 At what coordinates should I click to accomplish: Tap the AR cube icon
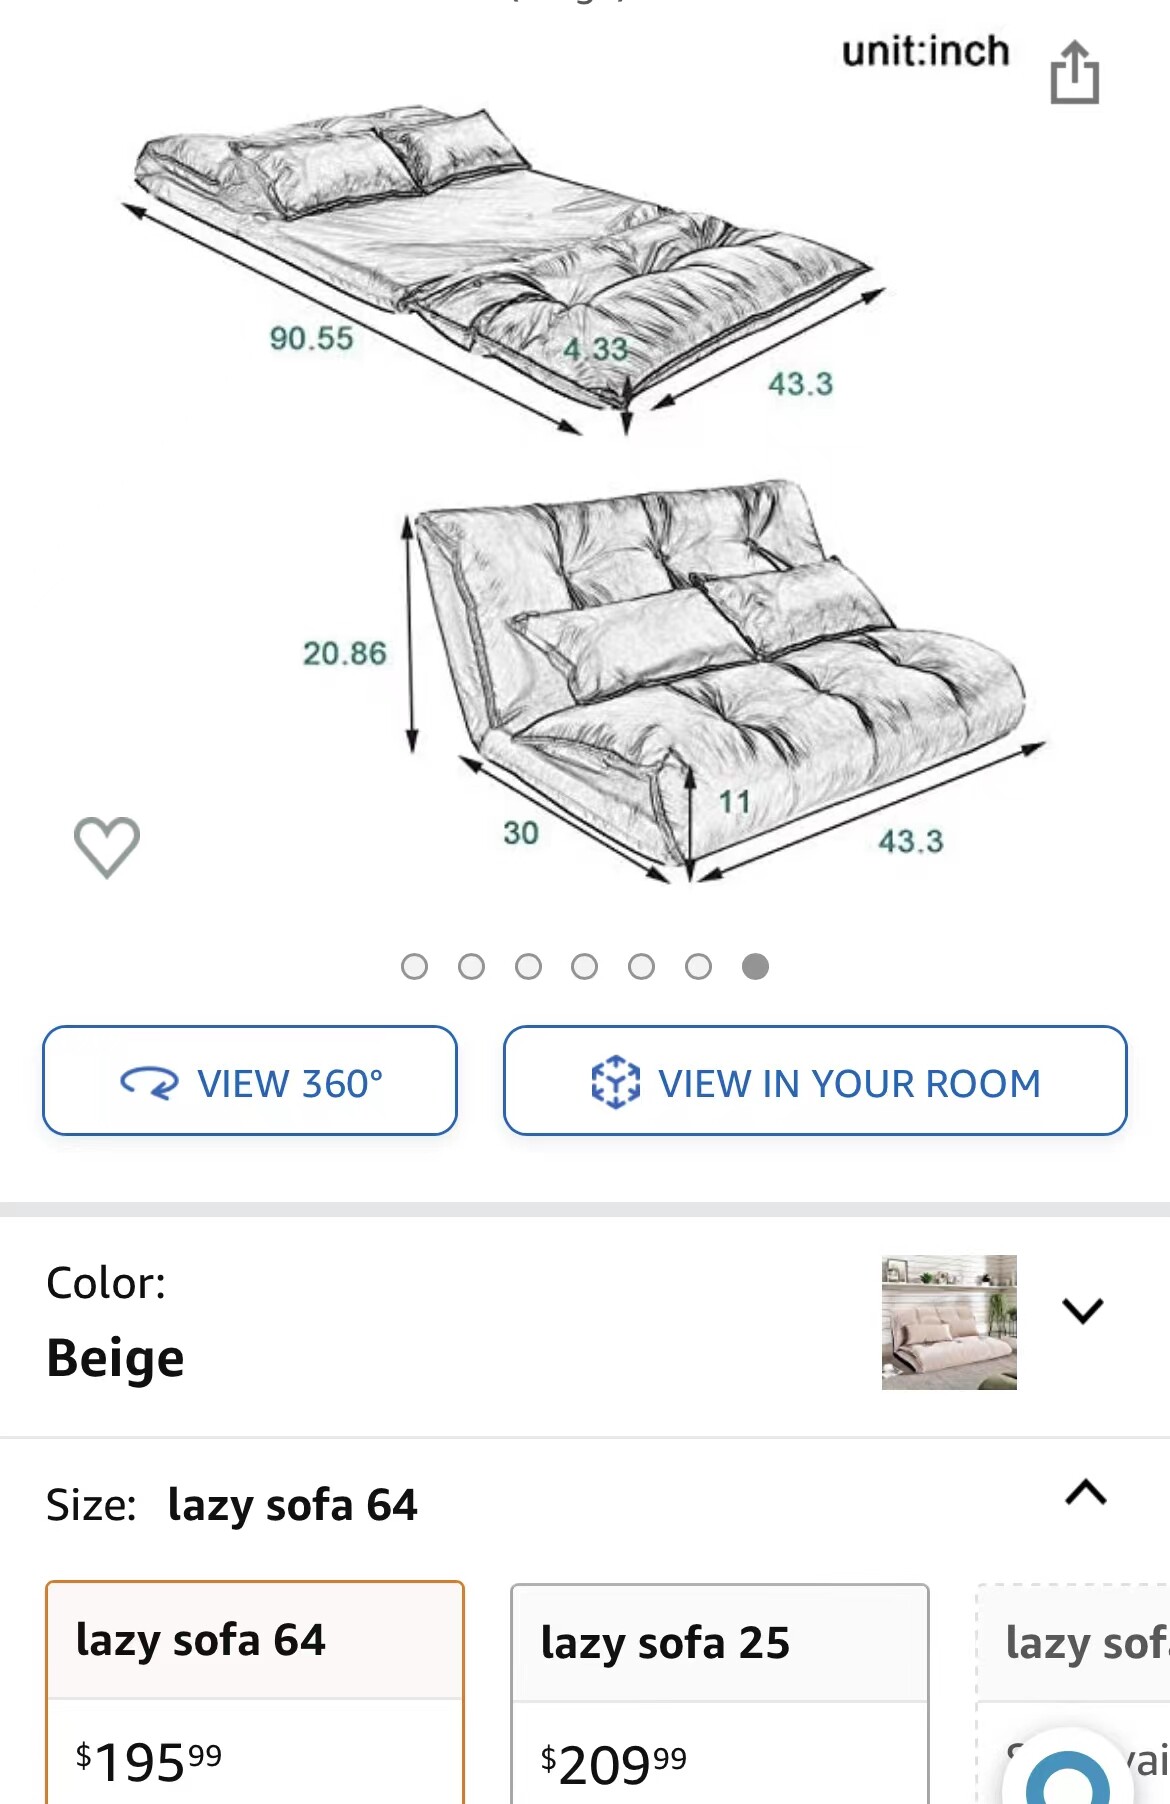pyautogui.click(x=615, y=1082)
